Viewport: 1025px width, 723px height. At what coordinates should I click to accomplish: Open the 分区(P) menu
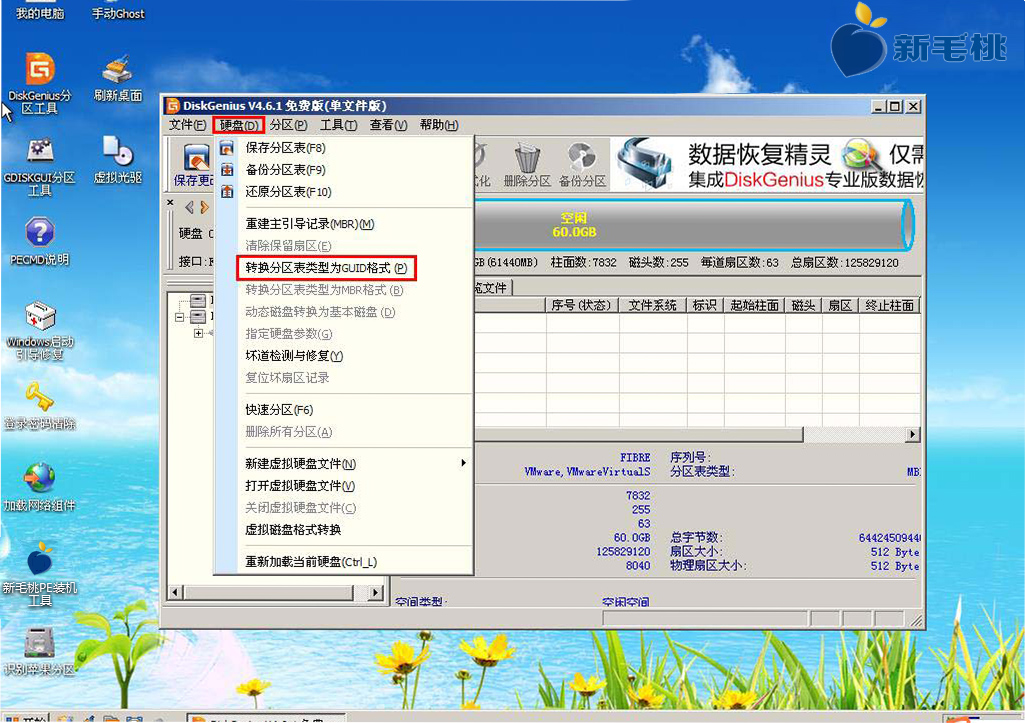click(x=288, y=125)
